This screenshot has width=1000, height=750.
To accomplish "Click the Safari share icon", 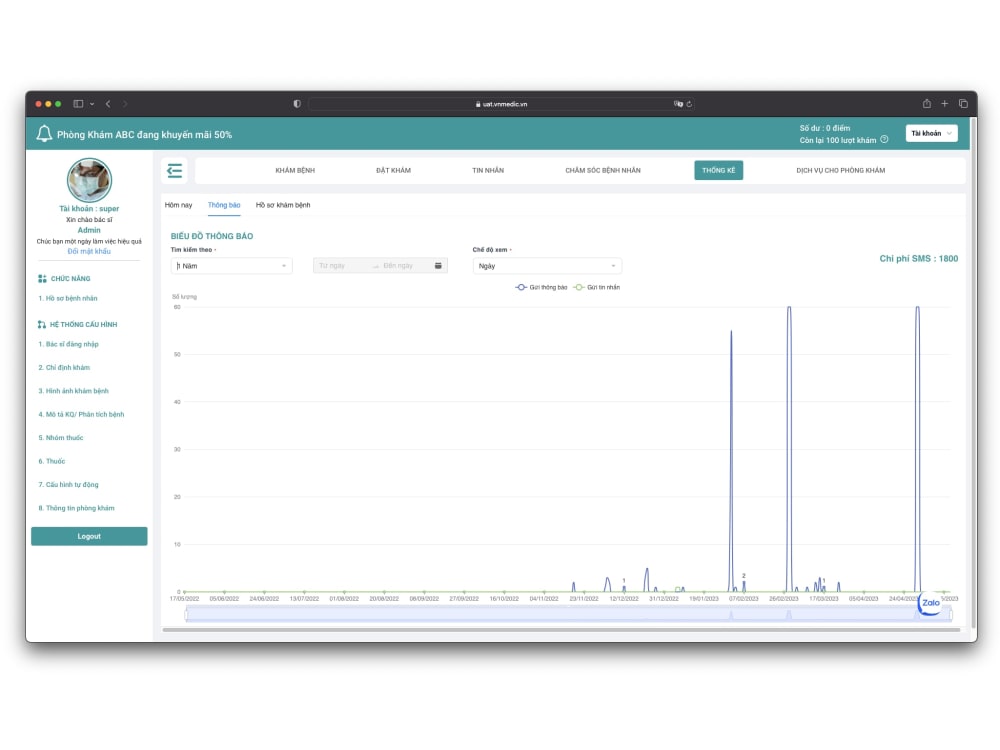I will click(927, 103).
